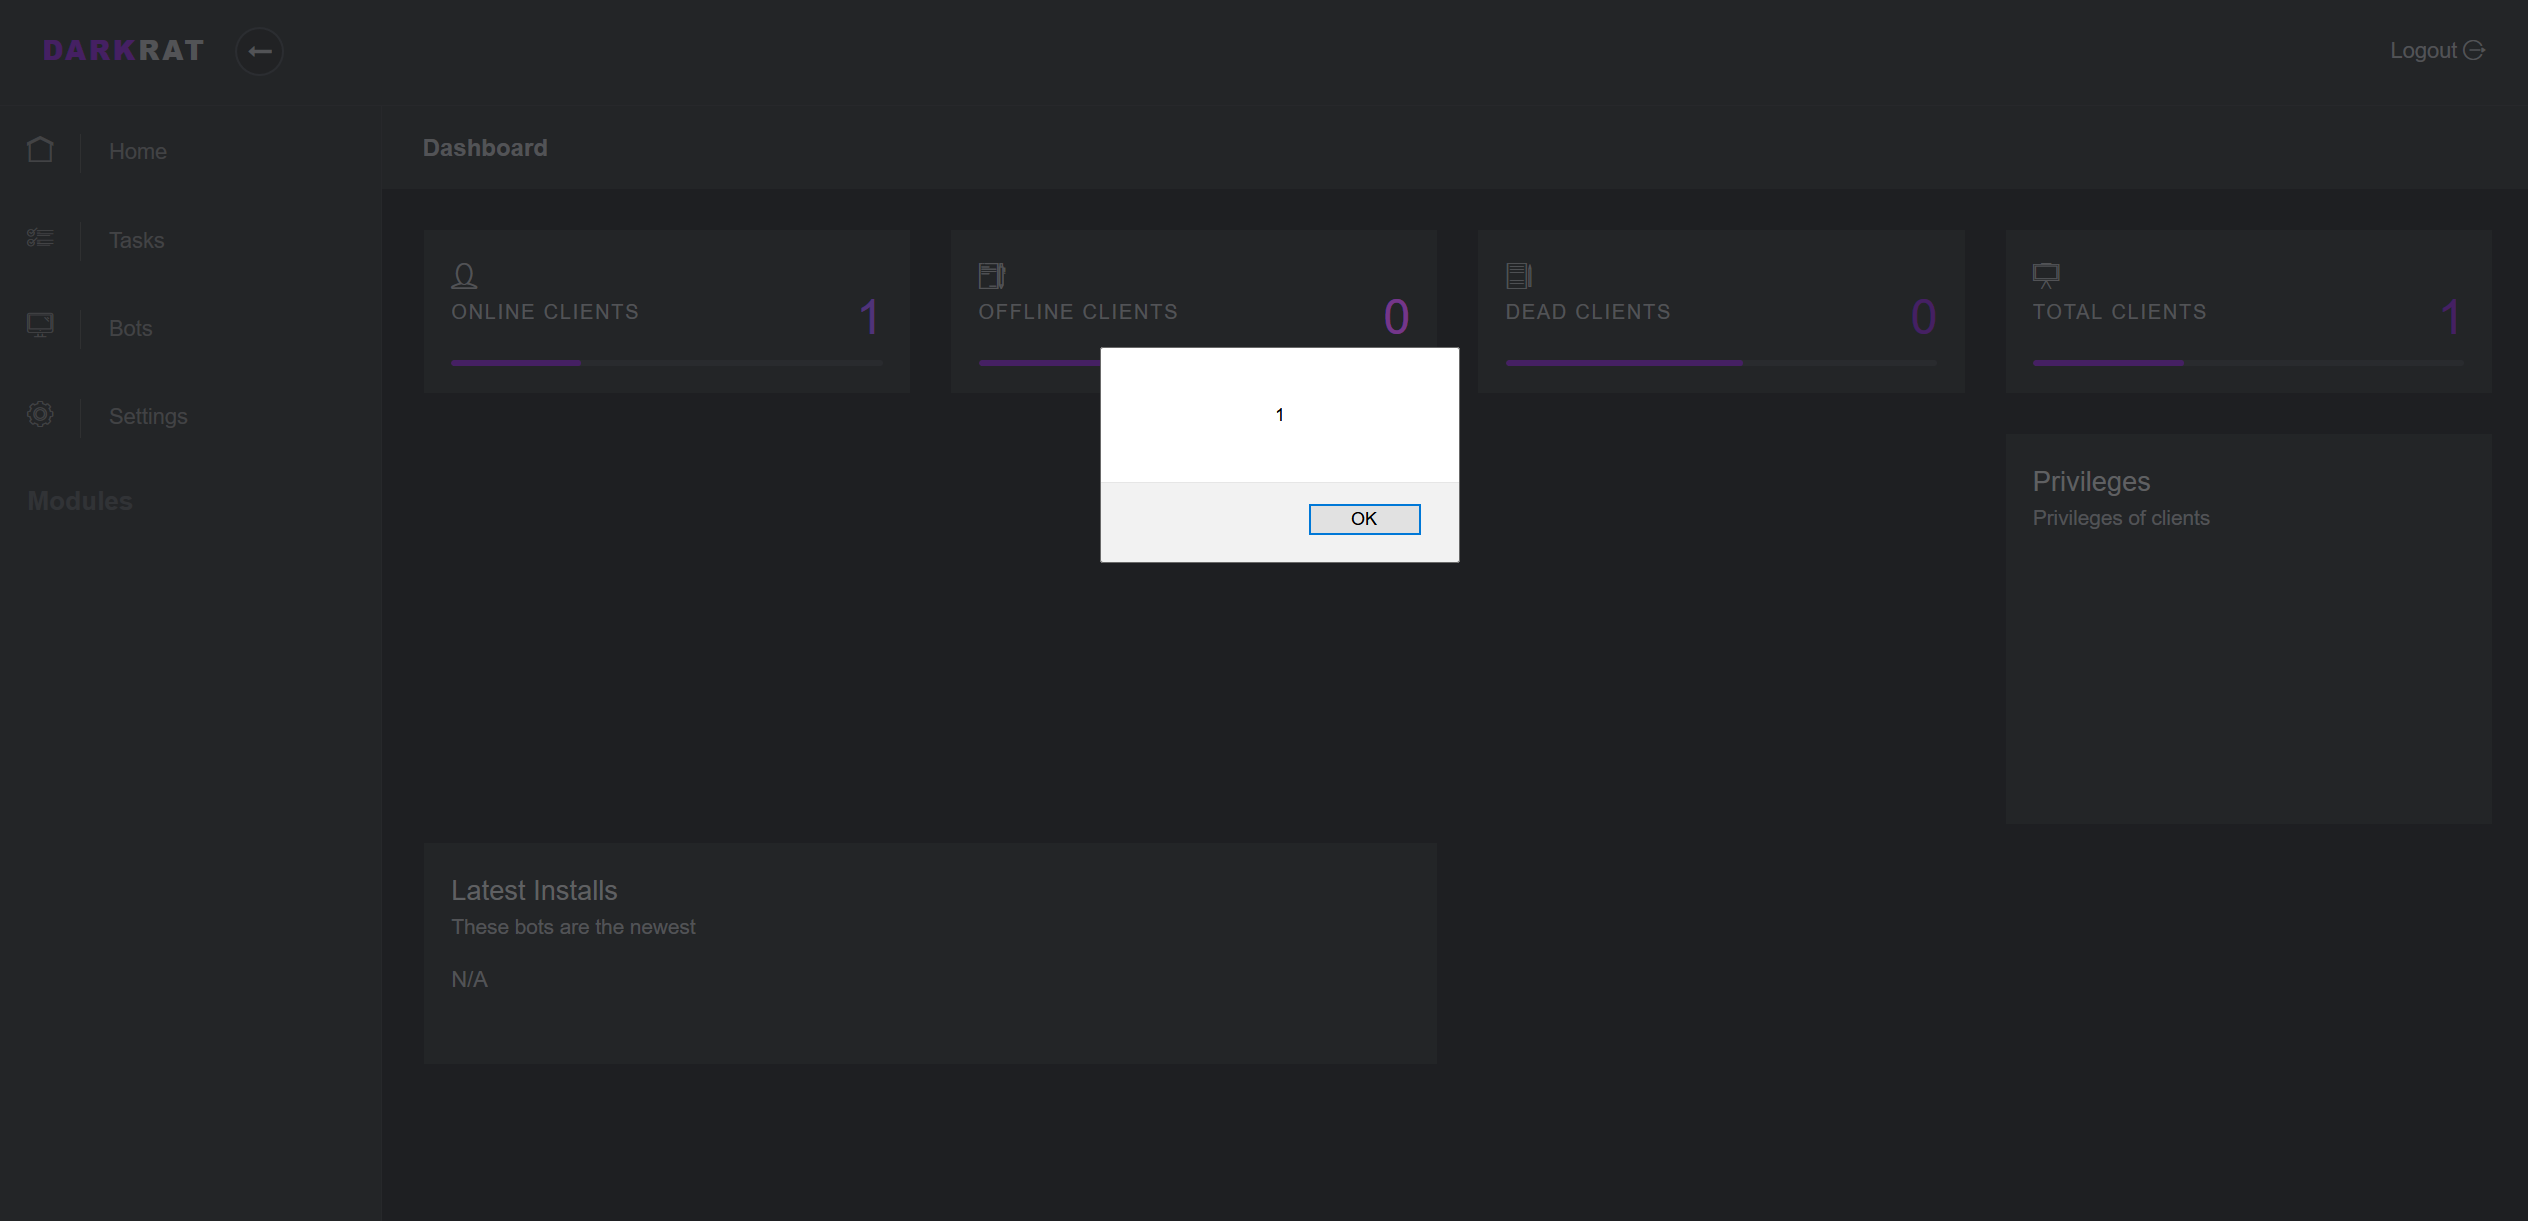Click the DARKRAT logo
Viewport: 2528px width, 1221px height.
click(124, 51)
